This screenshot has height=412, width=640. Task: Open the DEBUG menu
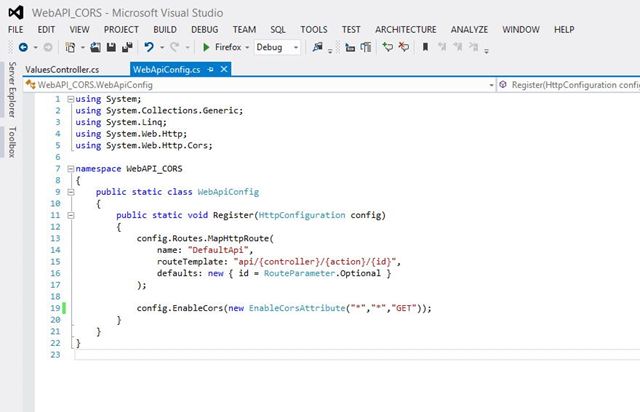204,29
